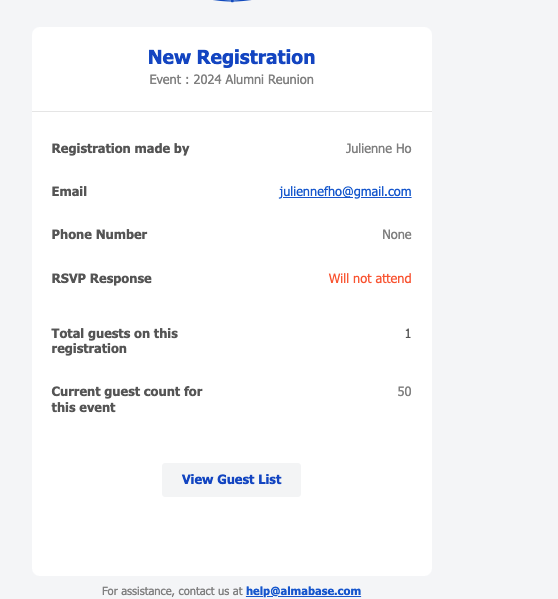Click the View Guest List button
The height and width of the screenshot is (599, 558).
point(231,480)
